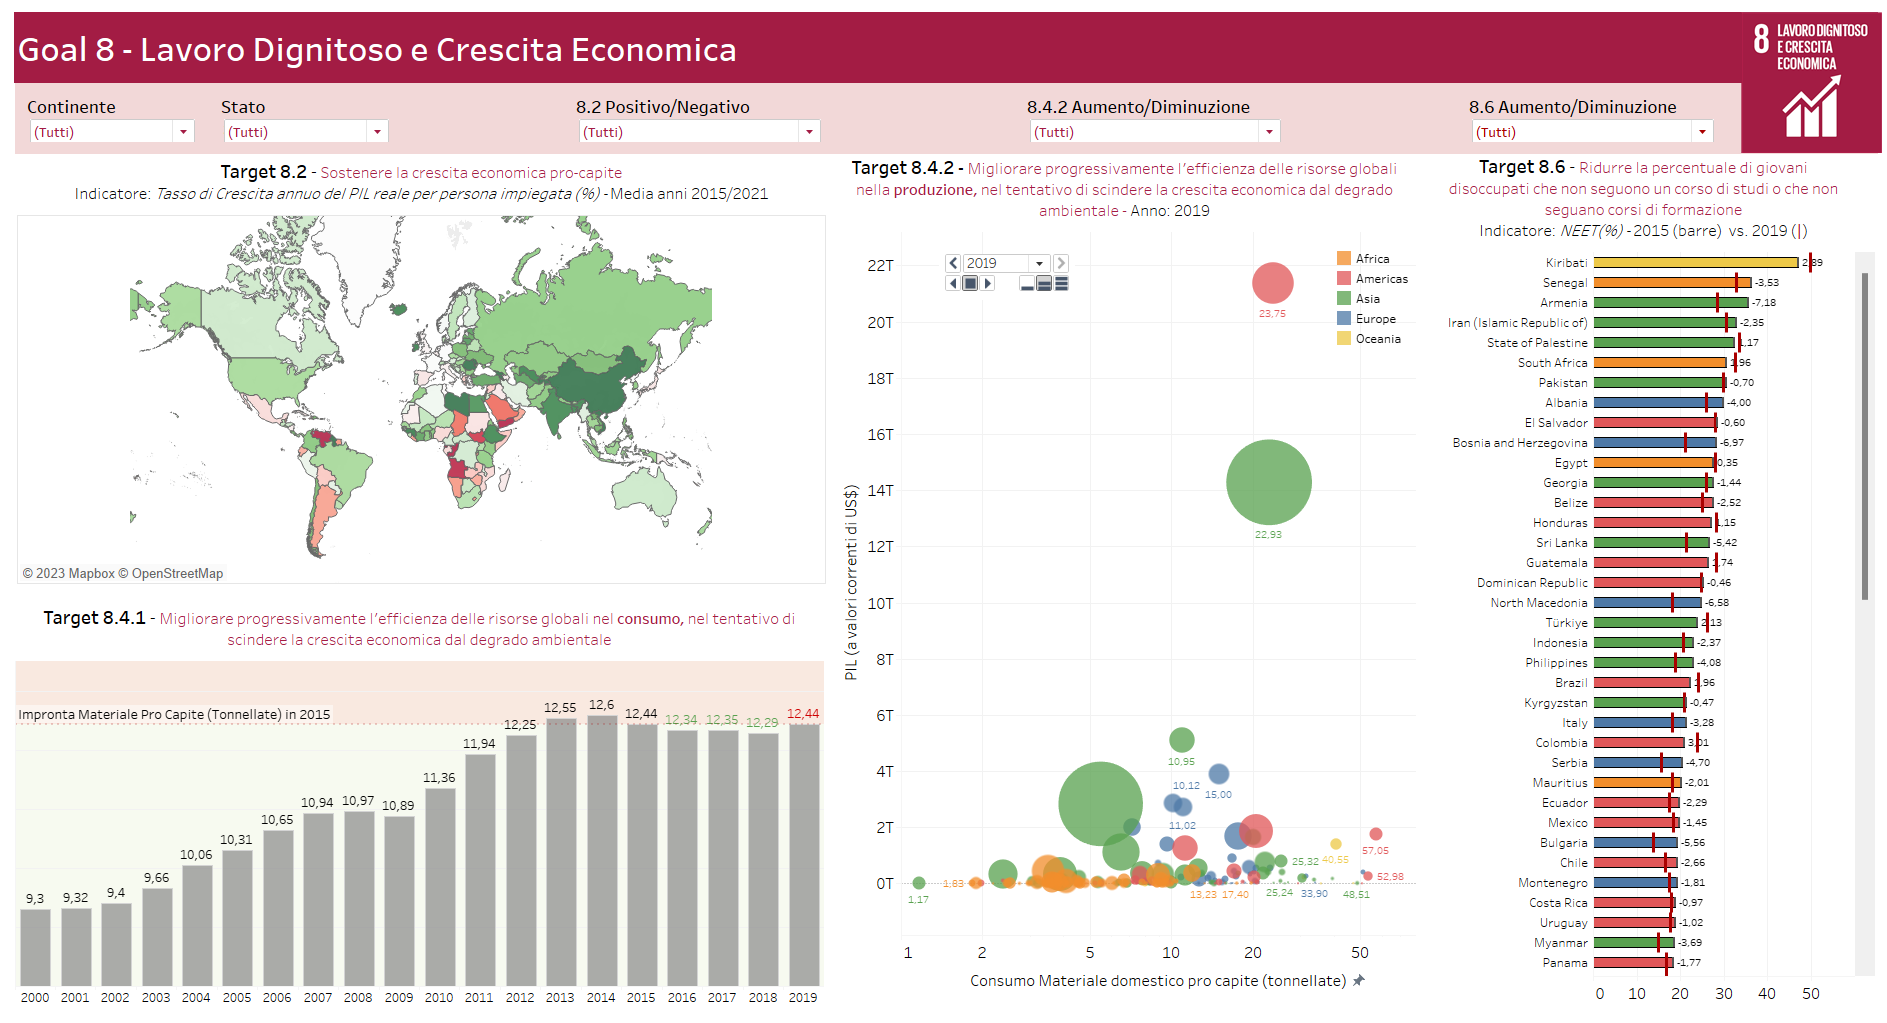
Task: Open the 8.4.2 Aumento/Diminuzione dropdown
Action: pyautogui.click(x=1269, y=132)
